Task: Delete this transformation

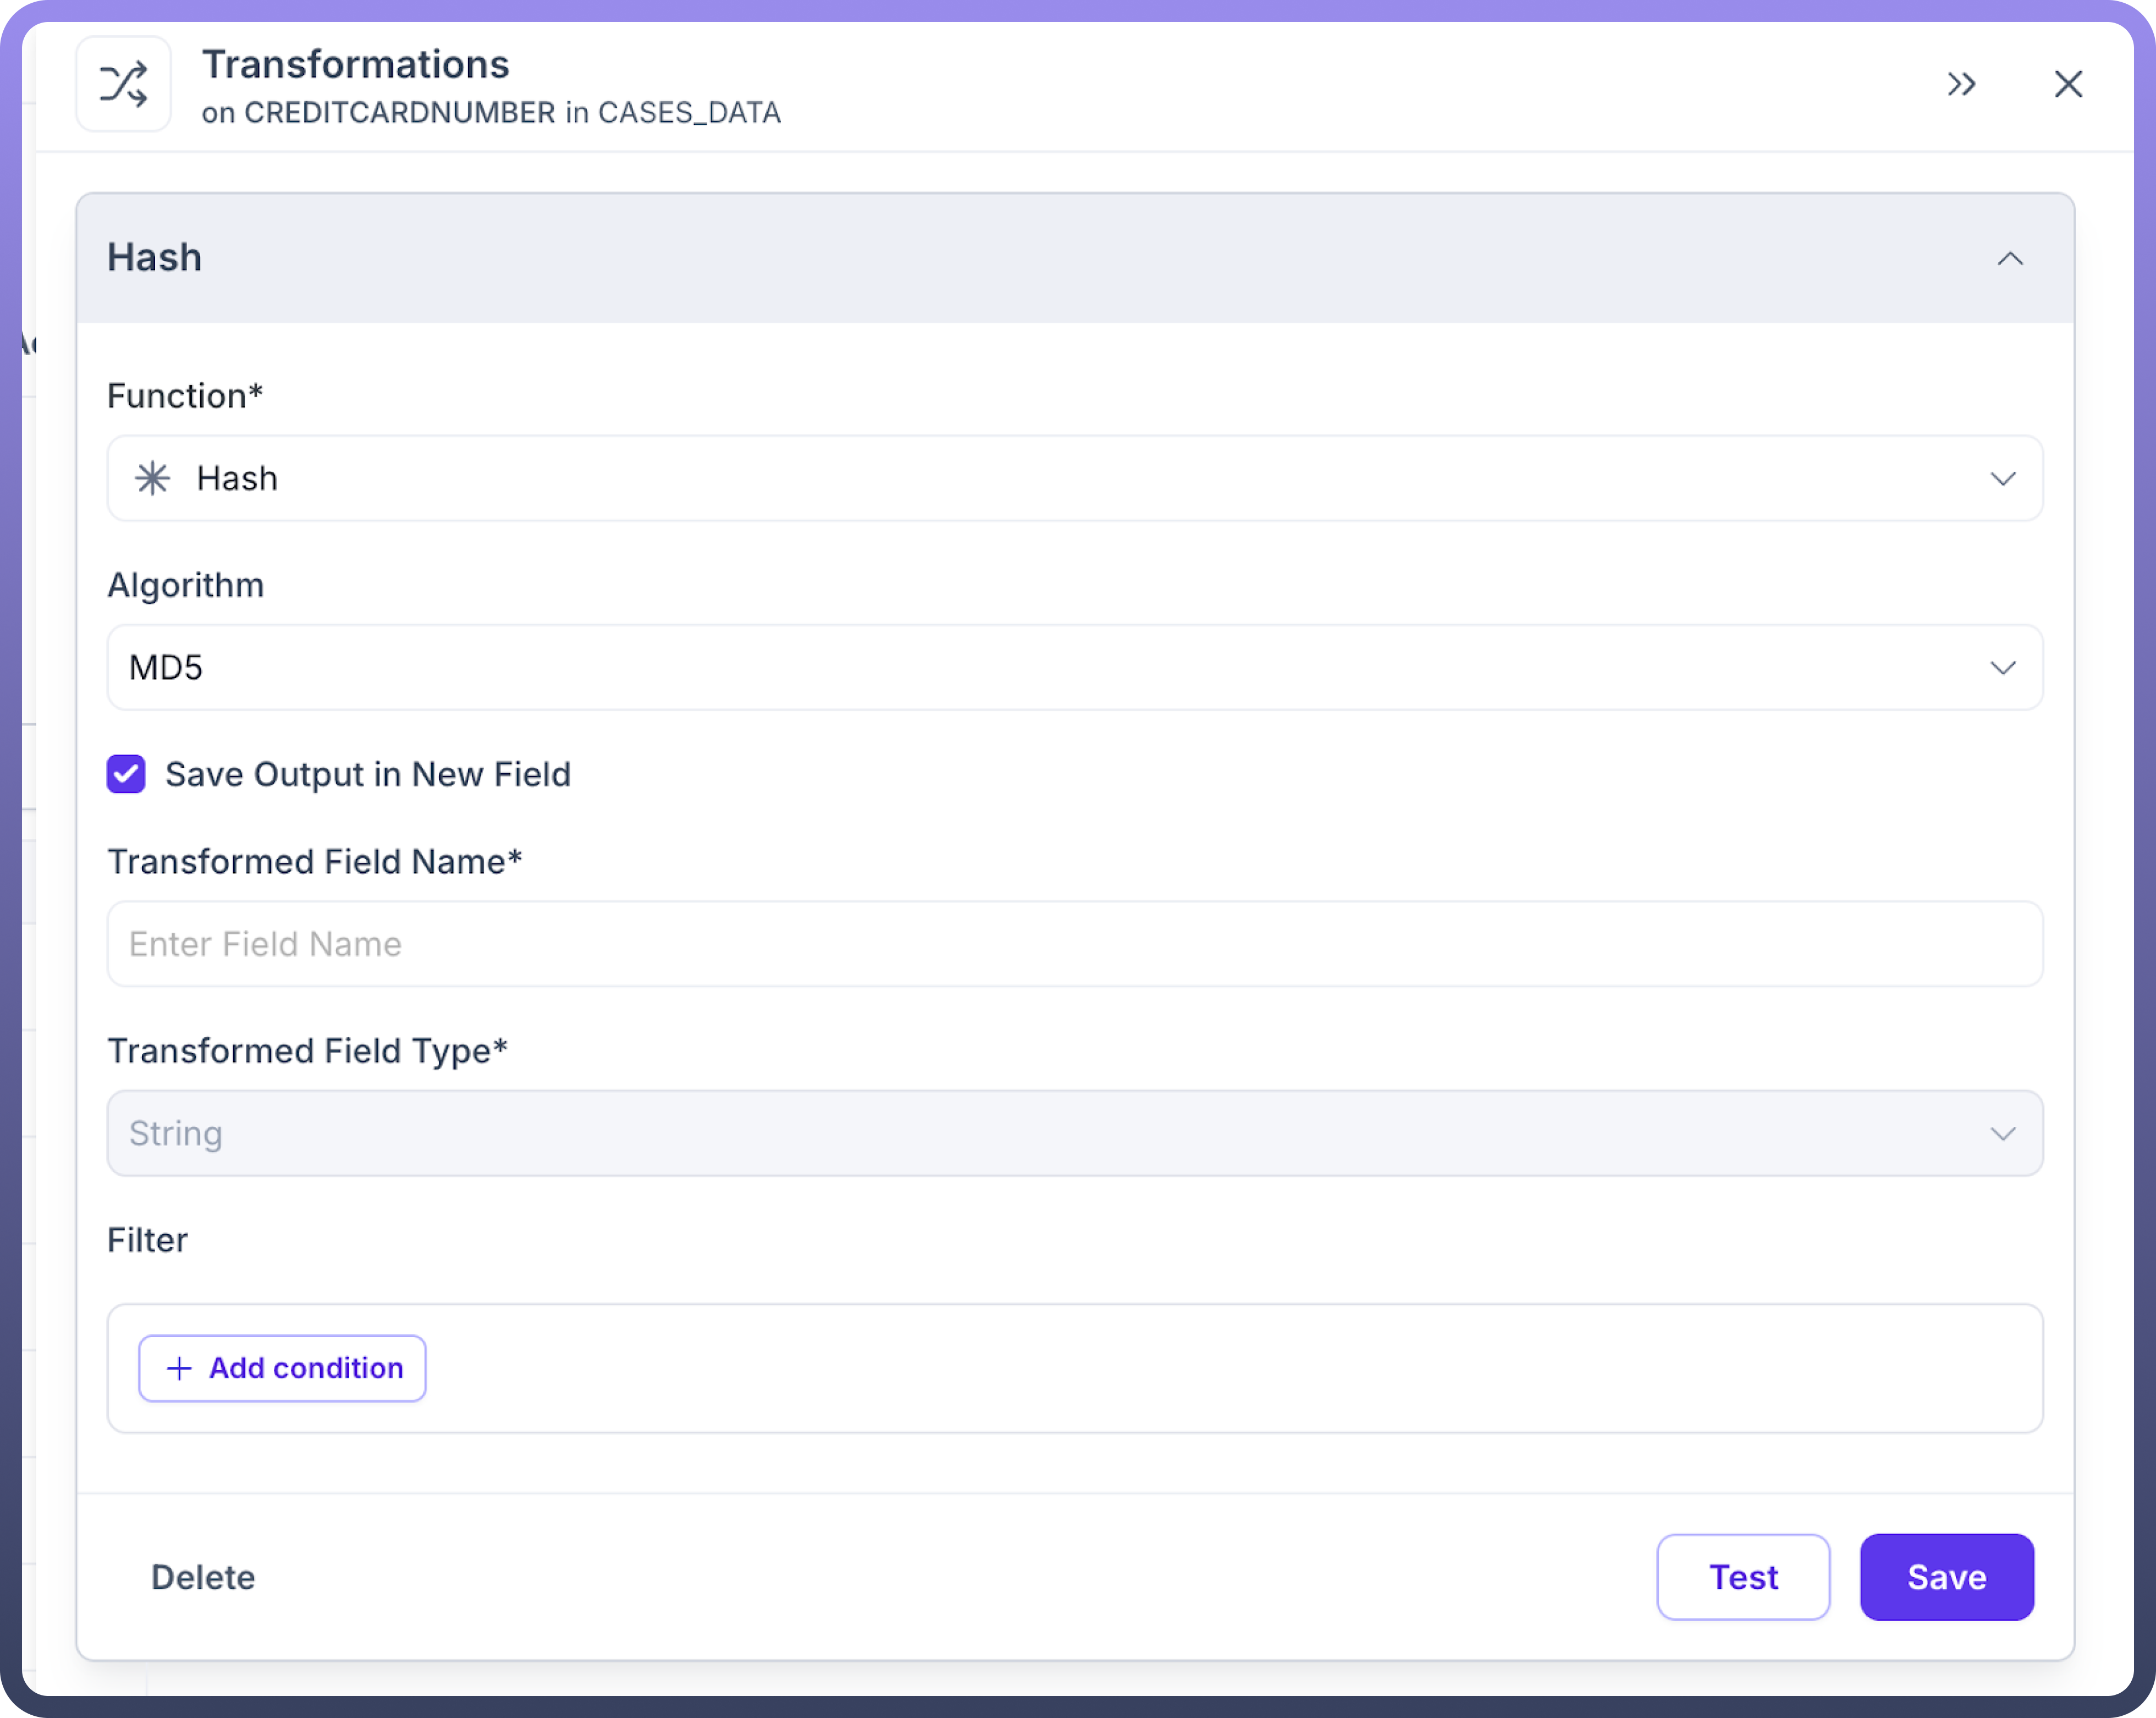Action: tap(203, 1577)
